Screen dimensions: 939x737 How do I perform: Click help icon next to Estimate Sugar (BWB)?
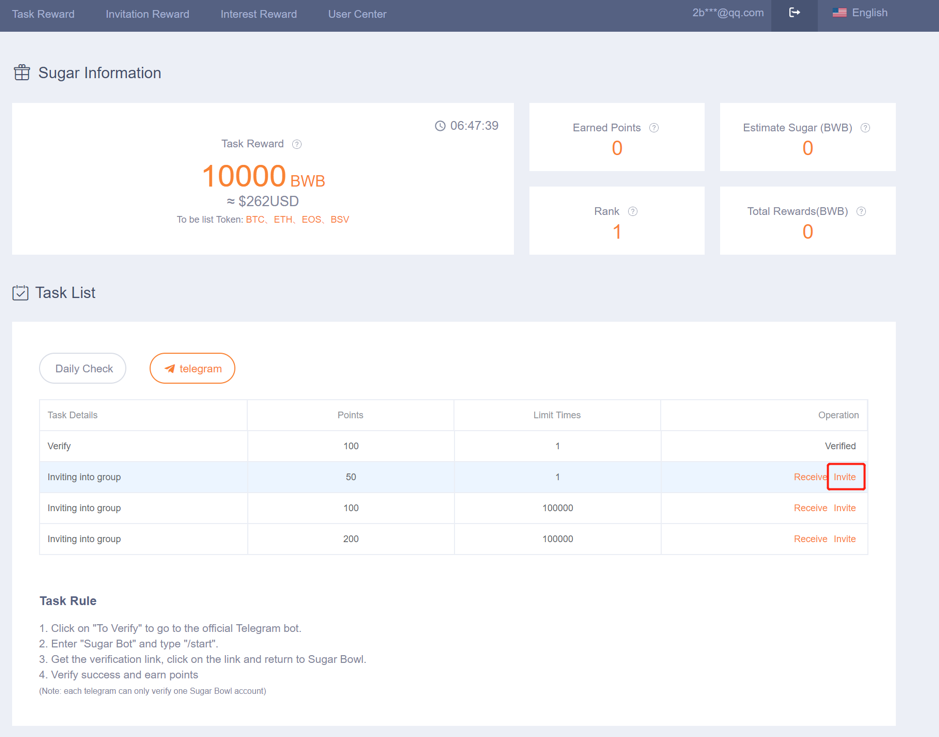865,128
